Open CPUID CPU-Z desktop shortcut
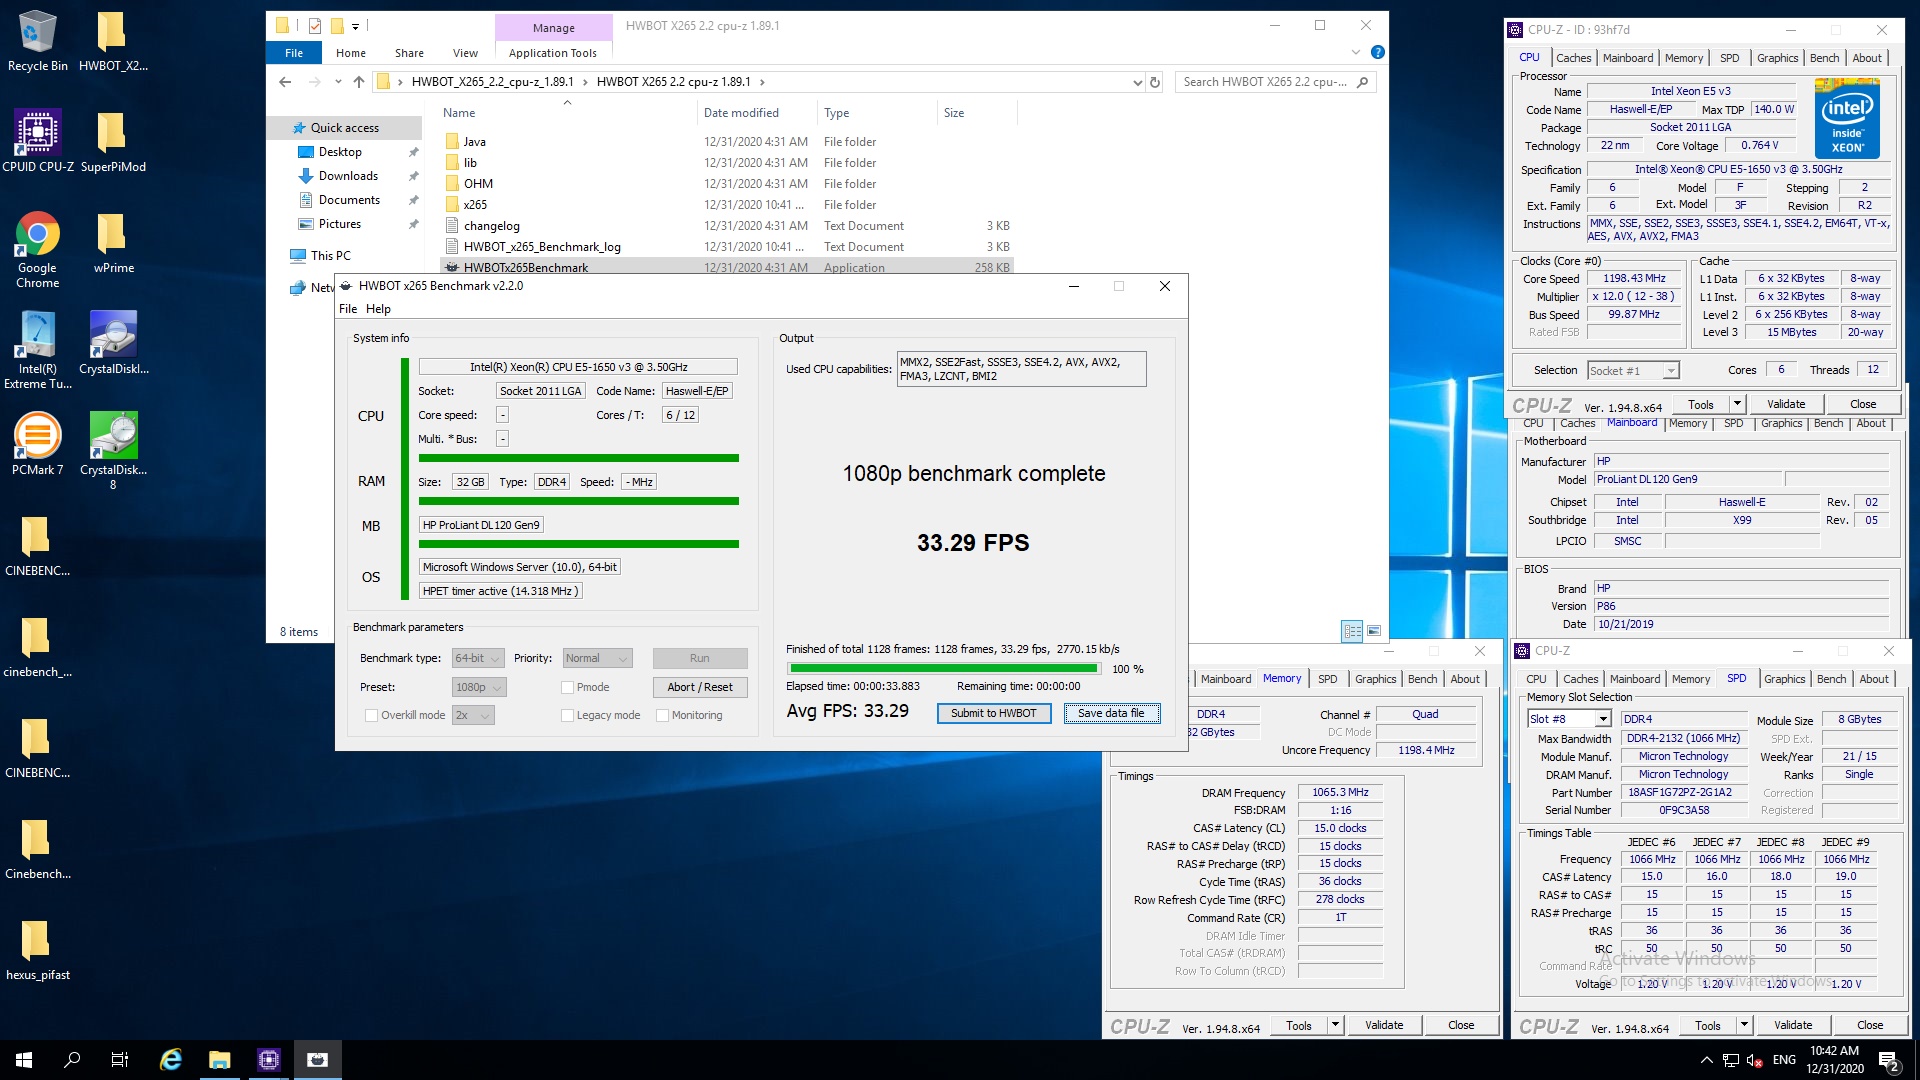This screenshot has width=1920, height=1080. pos(37,141)
